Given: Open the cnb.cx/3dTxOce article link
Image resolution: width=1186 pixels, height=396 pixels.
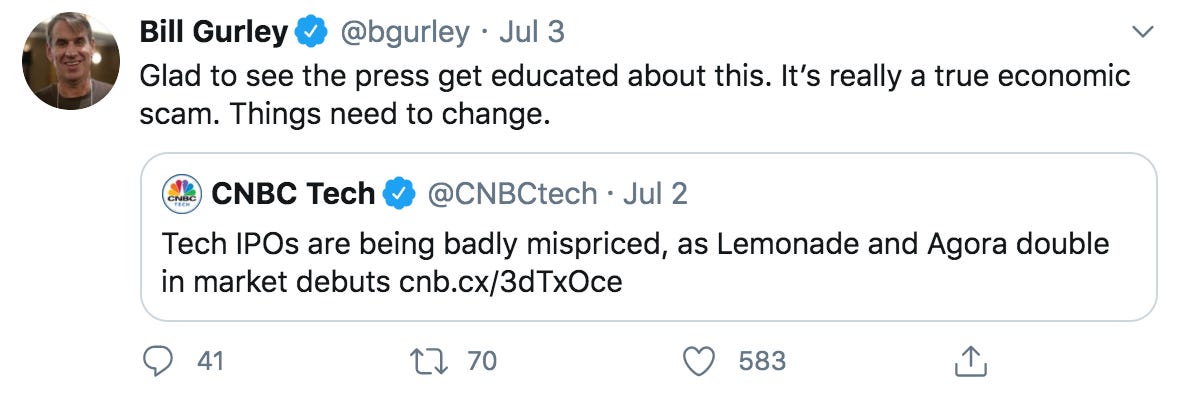Looking at the screenshot, I should point(511,282).
